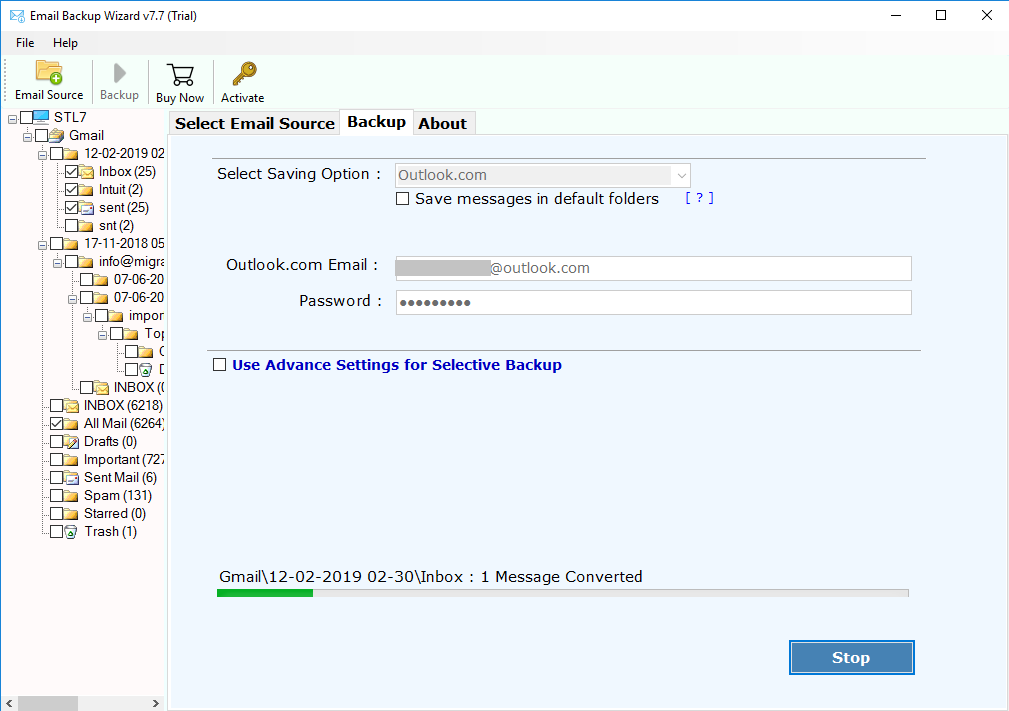Click Use Advance Settings for Selective Backup link
Viewport: 1009px width, 711px height.
pos(396,365)
